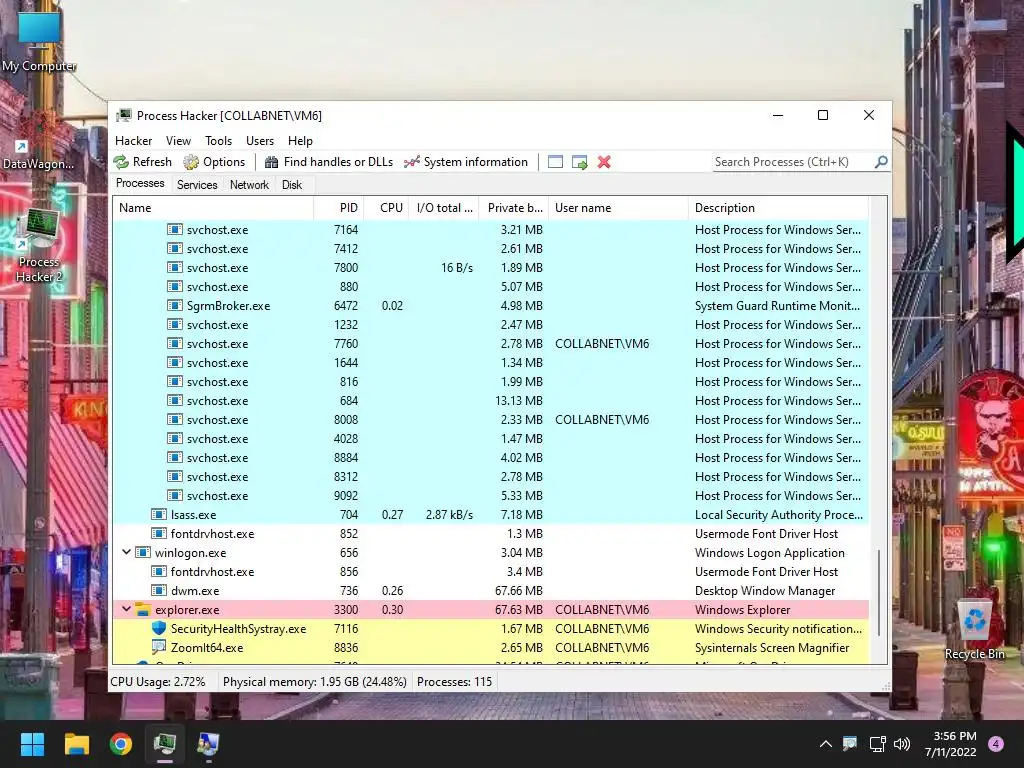
Task: Click the SgrmBroker.exe process icon
Action: 174,306
